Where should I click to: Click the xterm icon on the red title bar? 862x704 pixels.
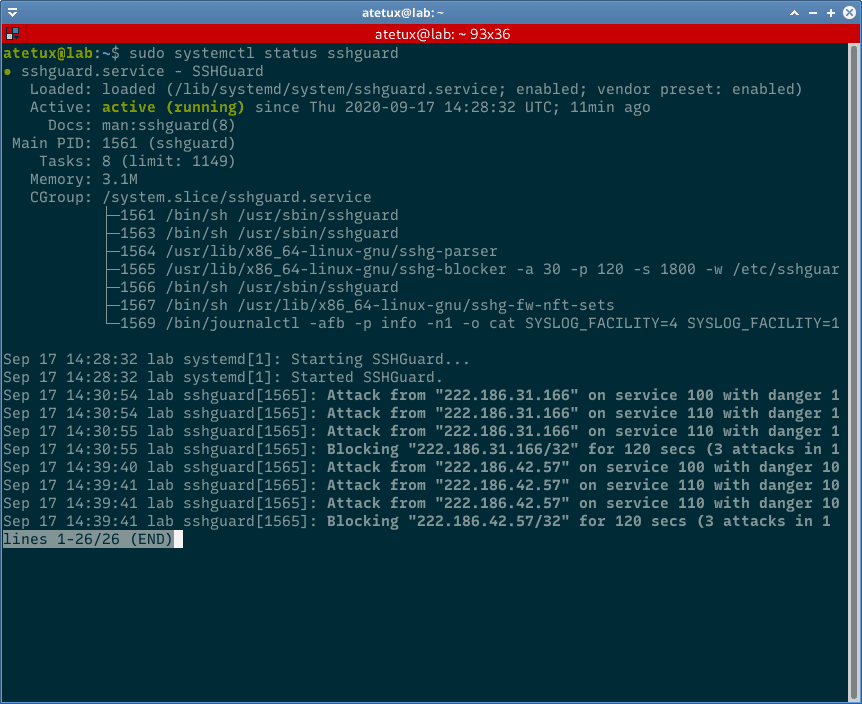(x=13, y=33)
